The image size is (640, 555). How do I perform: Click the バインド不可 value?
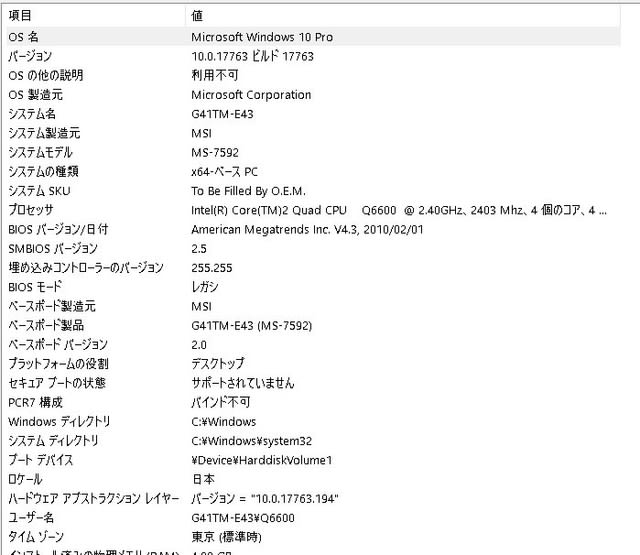coord(221,402)
